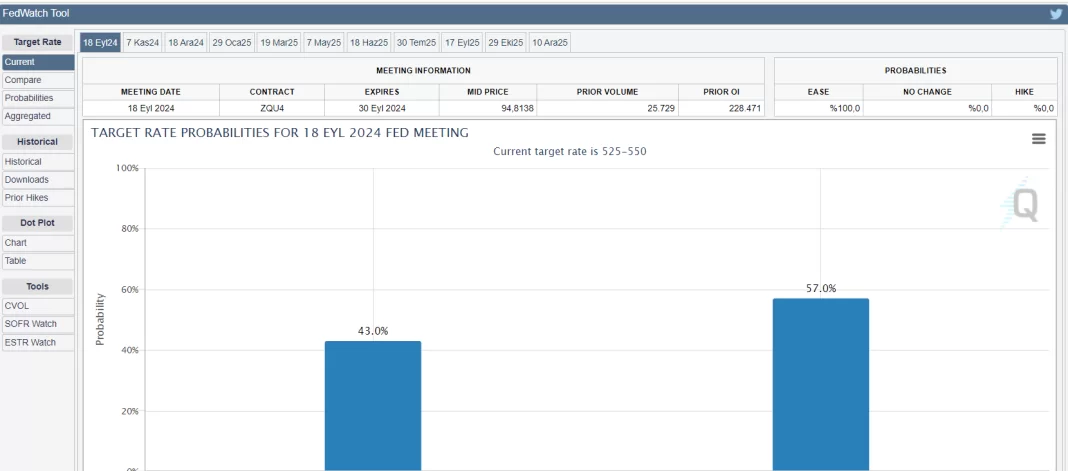The height and width of the screenshot is (471, 1068).
Task: Switch to the 10 Ara25 tab
Action: tap(550, 42)
